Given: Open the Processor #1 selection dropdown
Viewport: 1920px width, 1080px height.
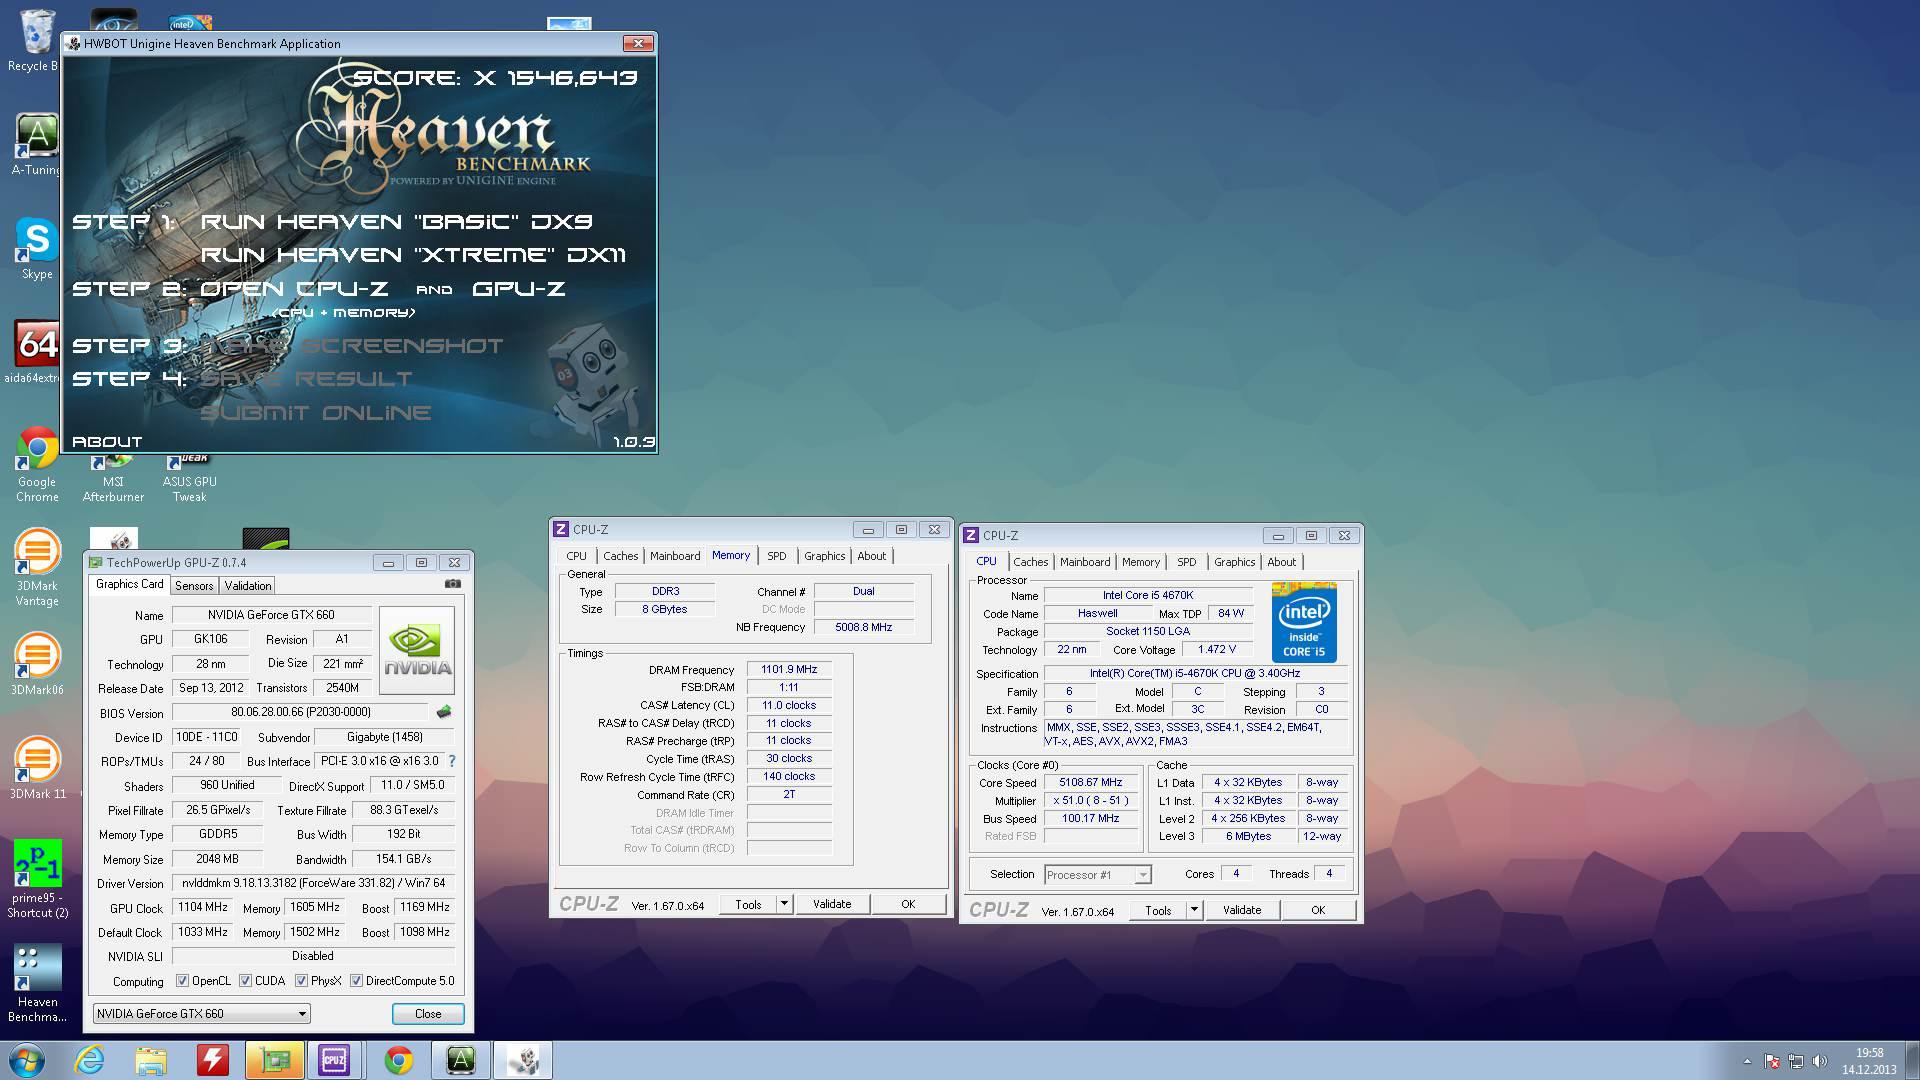Looking at the screenshot, I should click(1097, 875).
